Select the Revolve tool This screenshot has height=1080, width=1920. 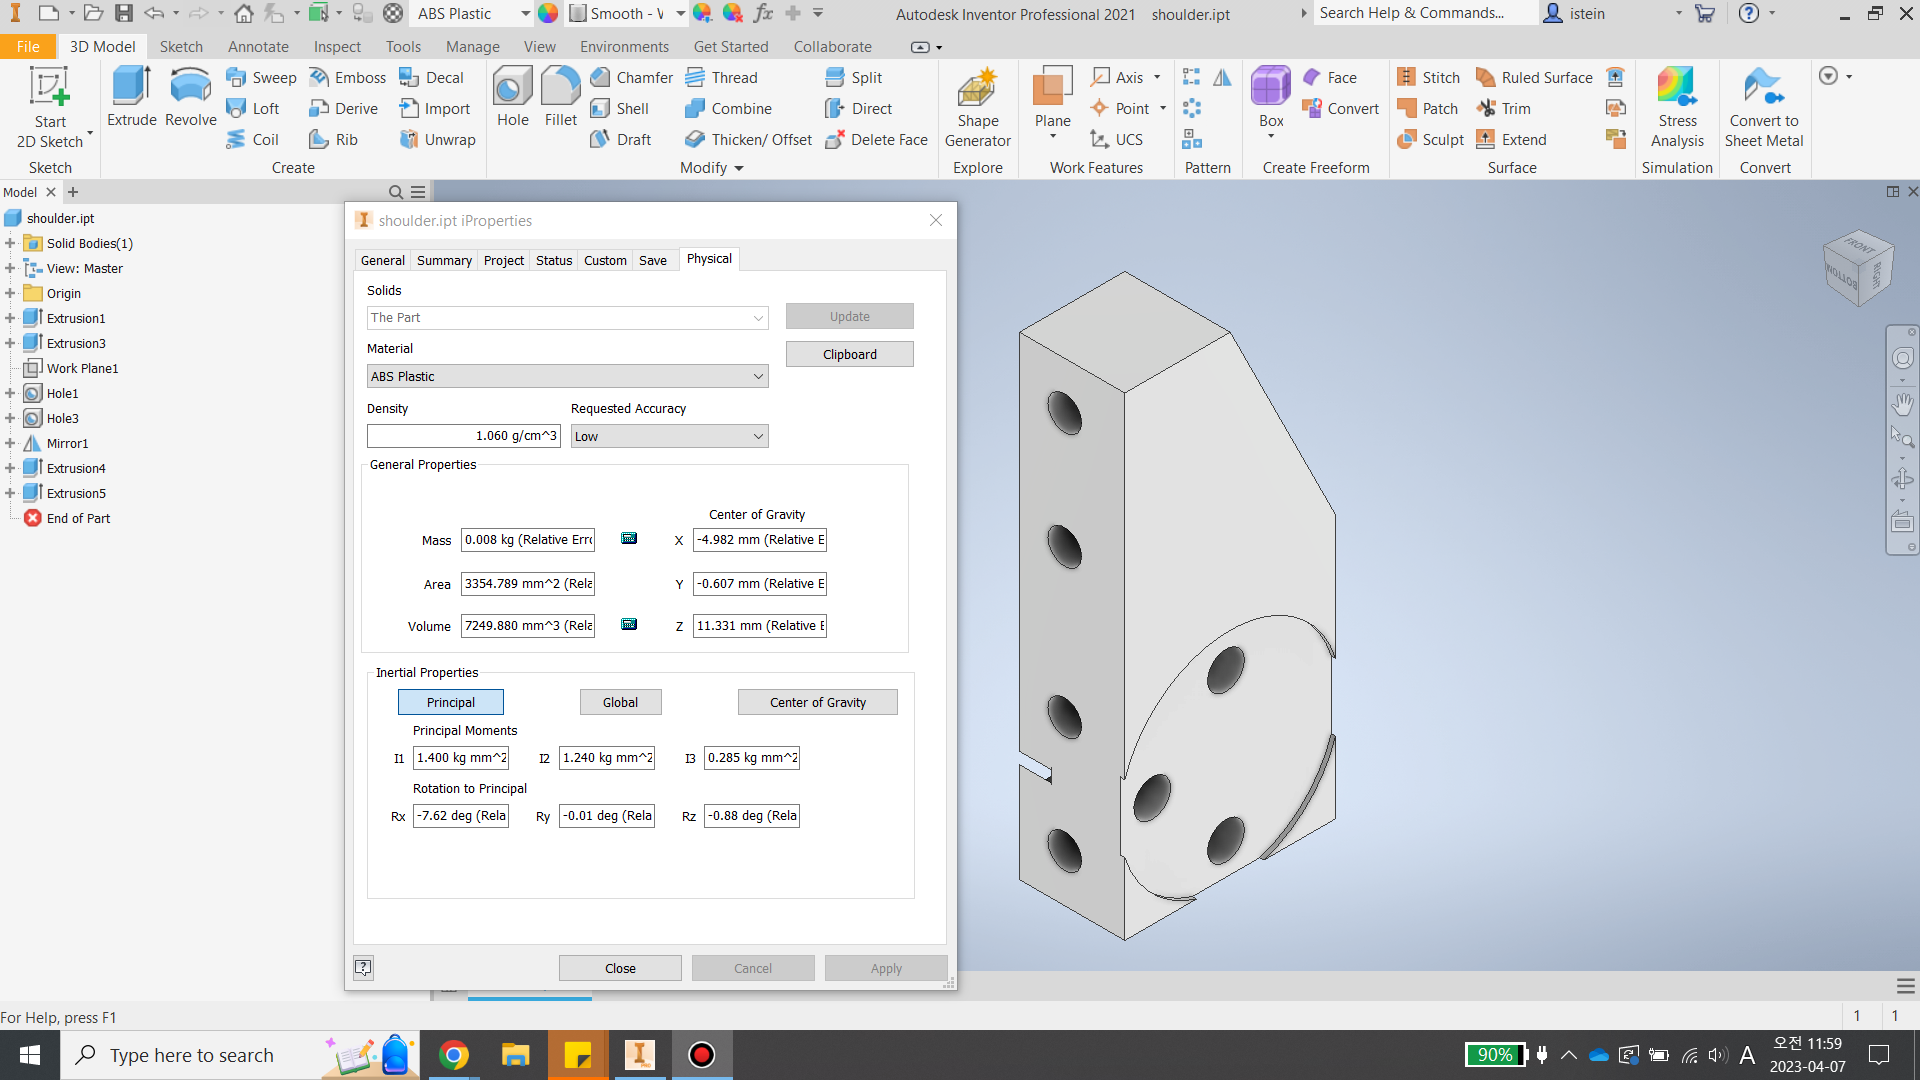(190, 97)
